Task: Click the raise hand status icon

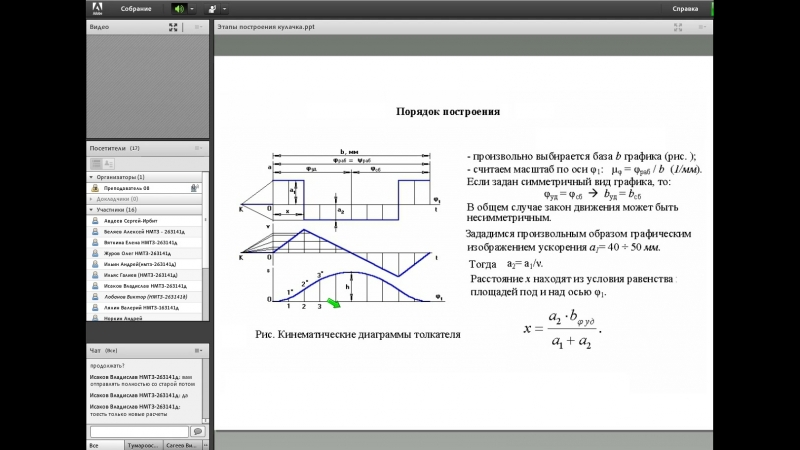Action: click(x=212, y=9)
